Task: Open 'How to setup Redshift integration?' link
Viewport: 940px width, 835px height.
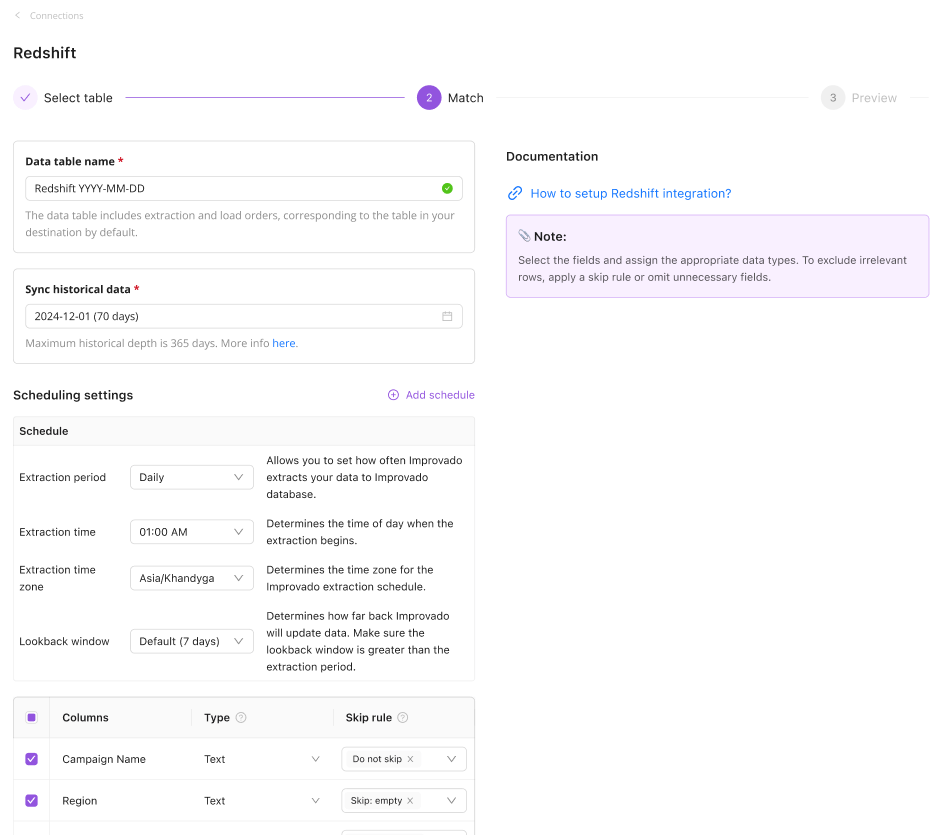Action: 630,194
